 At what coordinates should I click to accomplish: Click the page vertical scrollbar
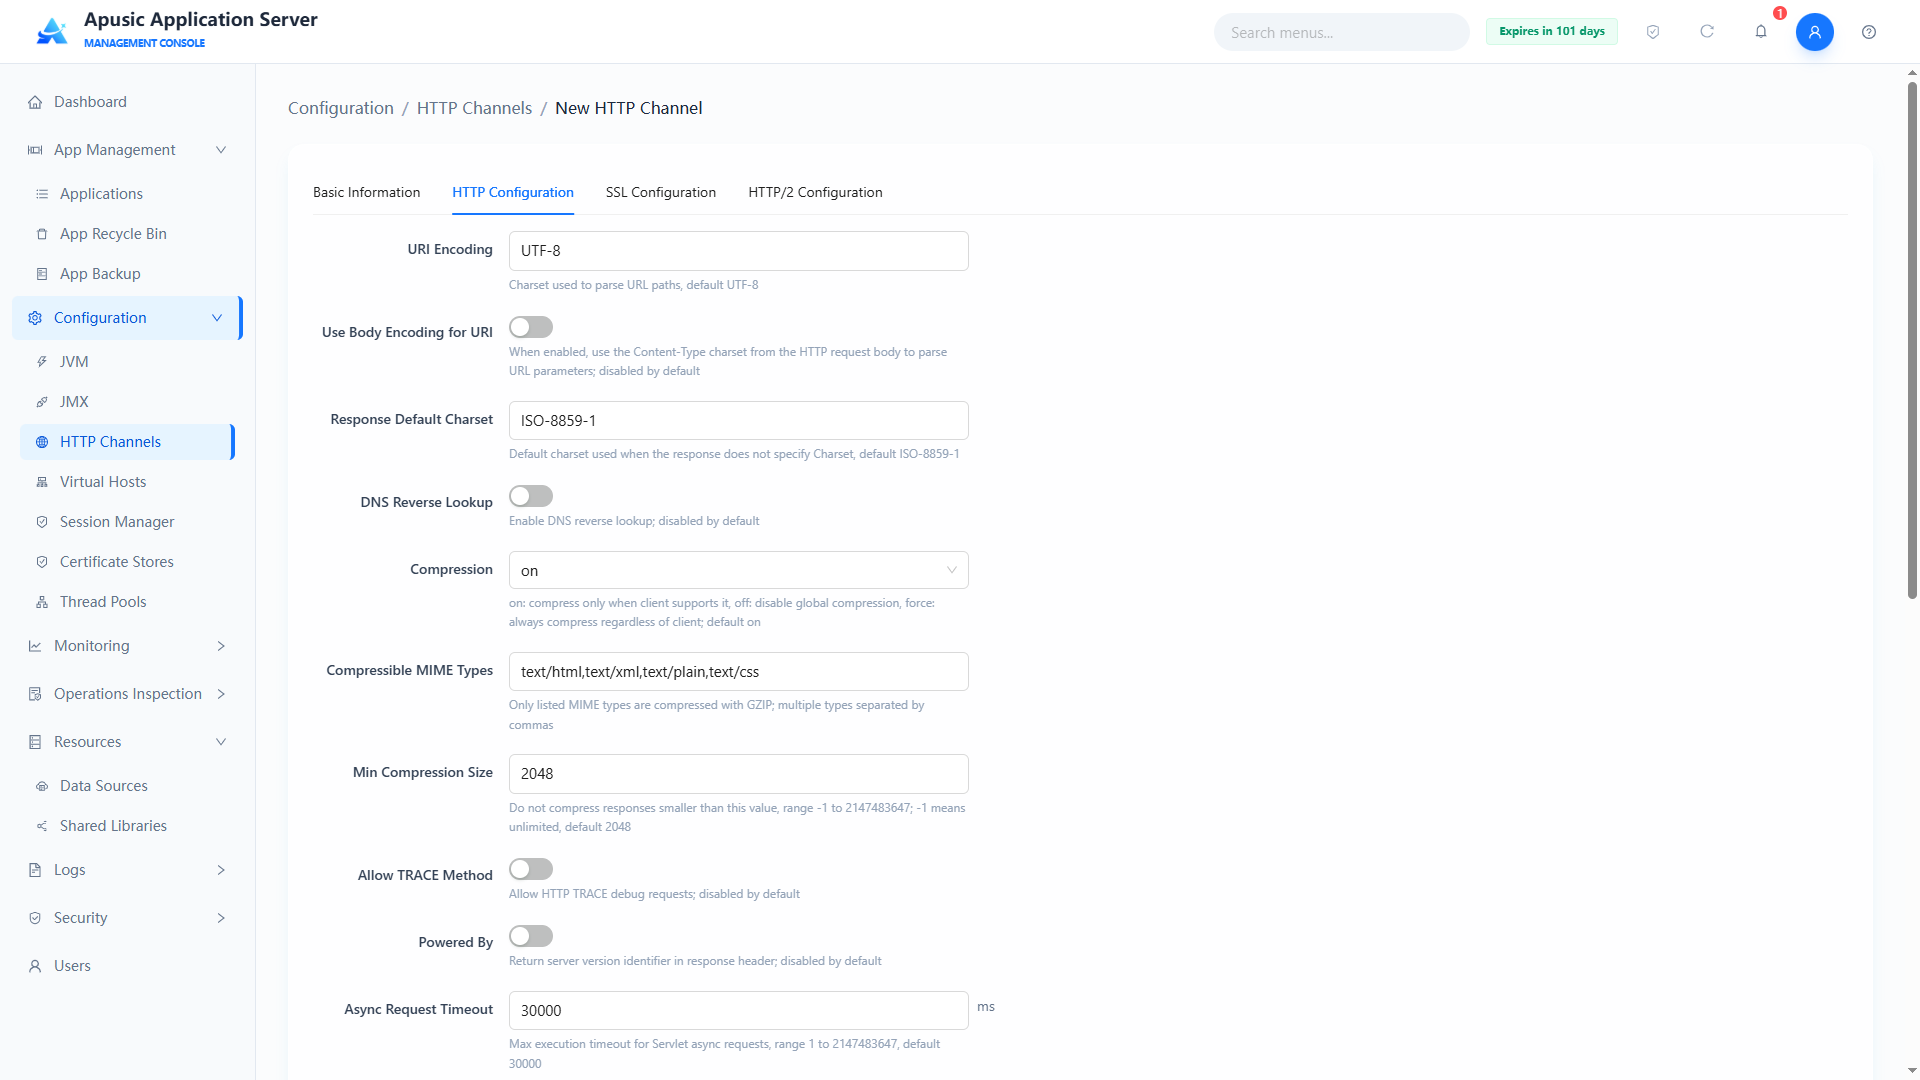[1912, 340]
